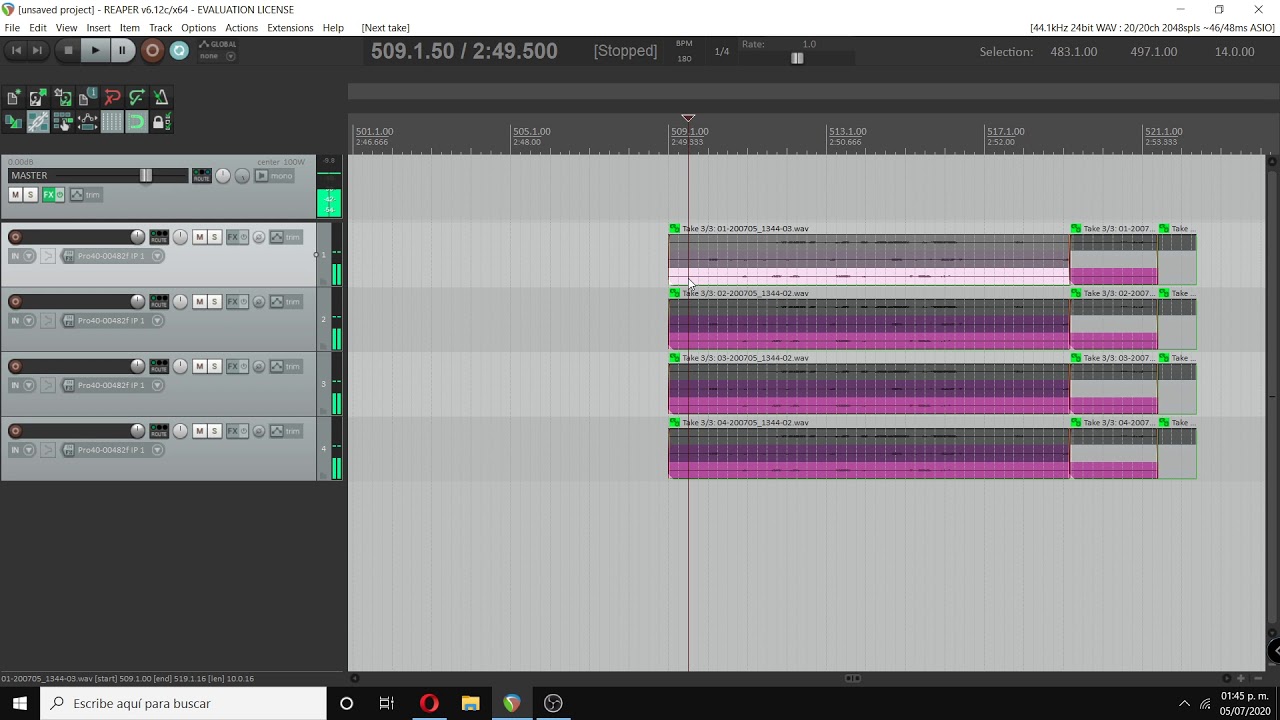Open track 1 input IN dropdown

pos(22,256)
